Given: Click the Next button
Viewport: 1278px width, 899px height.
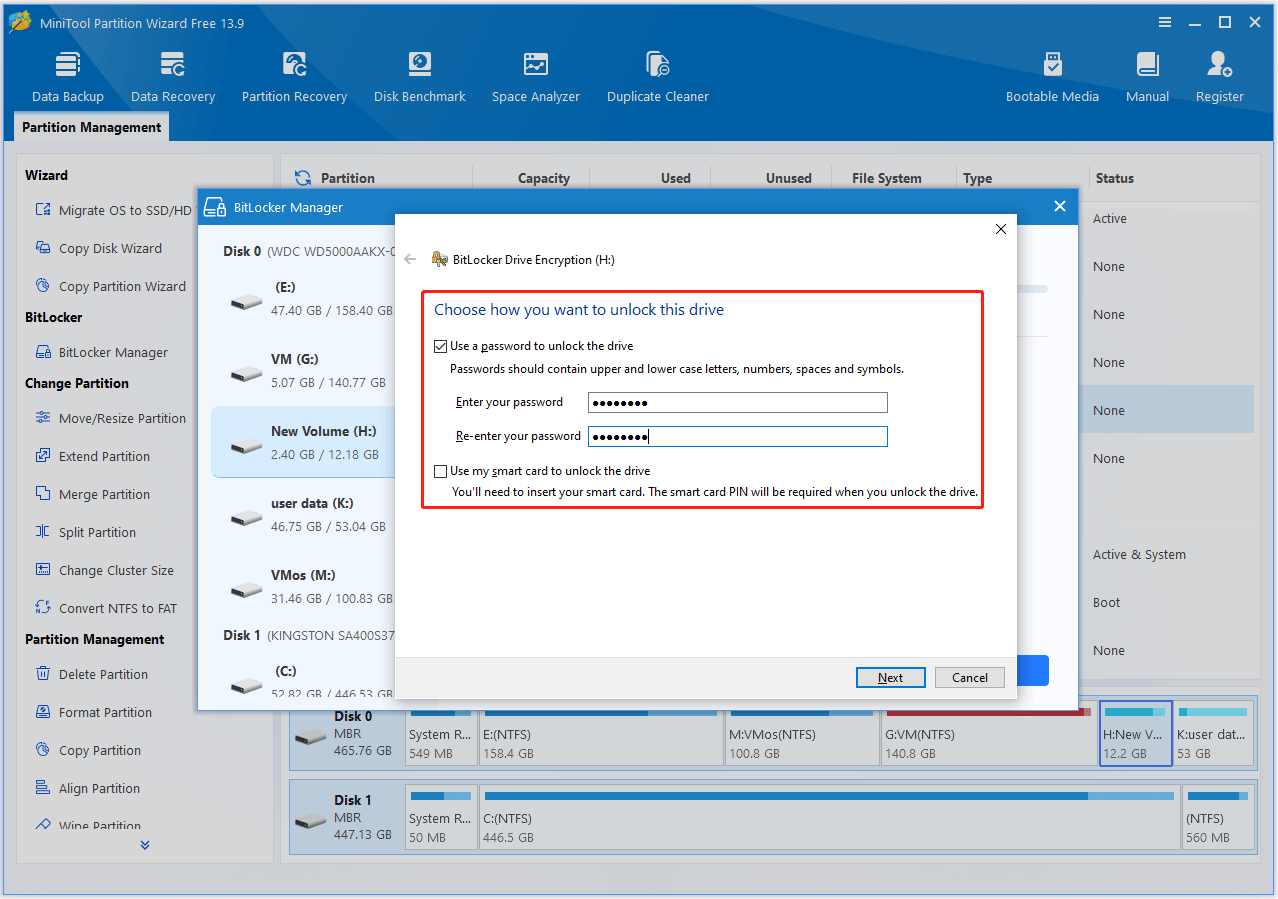Looking at the screenshot, I should click(890, 677).
